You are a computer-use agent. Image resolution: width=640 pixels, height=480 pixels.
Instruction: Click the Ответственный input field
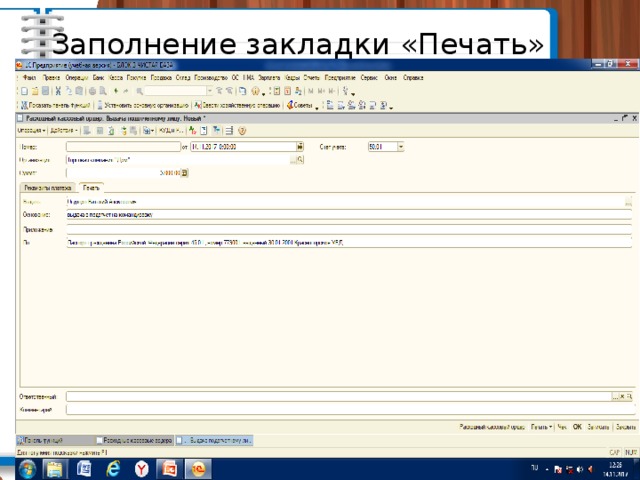click(x=339, y=396)
